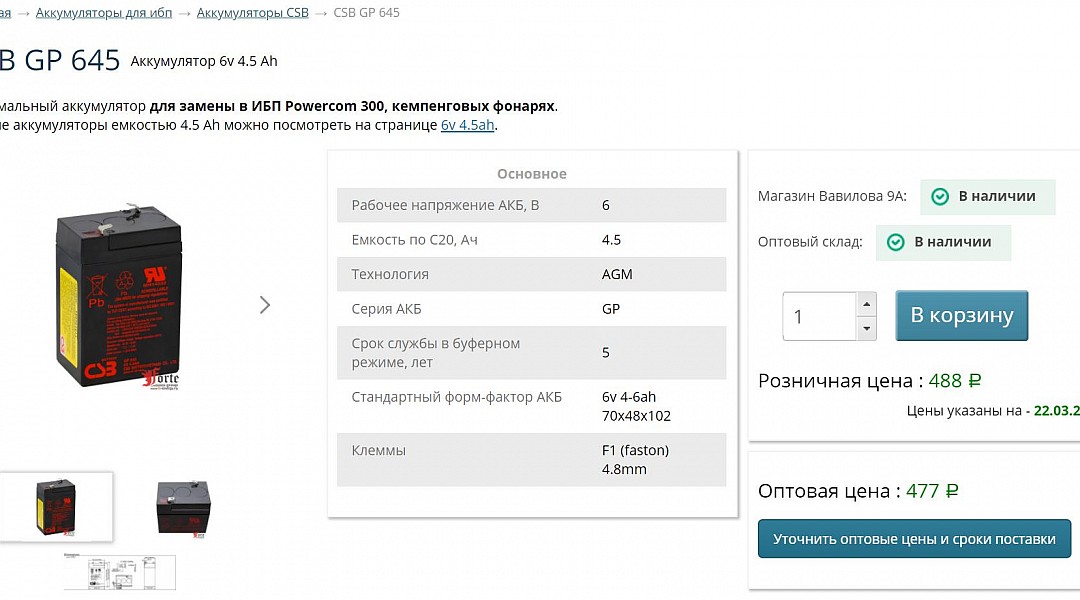1080x600 pixels.
Task: Select the first battery thumbnail
Action: pos(56,506)
